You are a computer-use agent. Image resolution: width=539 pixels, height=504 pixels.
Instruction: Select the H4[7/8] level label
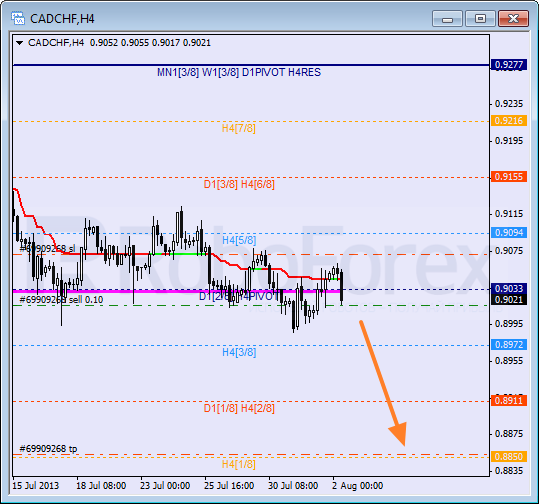tap(239, 128)
